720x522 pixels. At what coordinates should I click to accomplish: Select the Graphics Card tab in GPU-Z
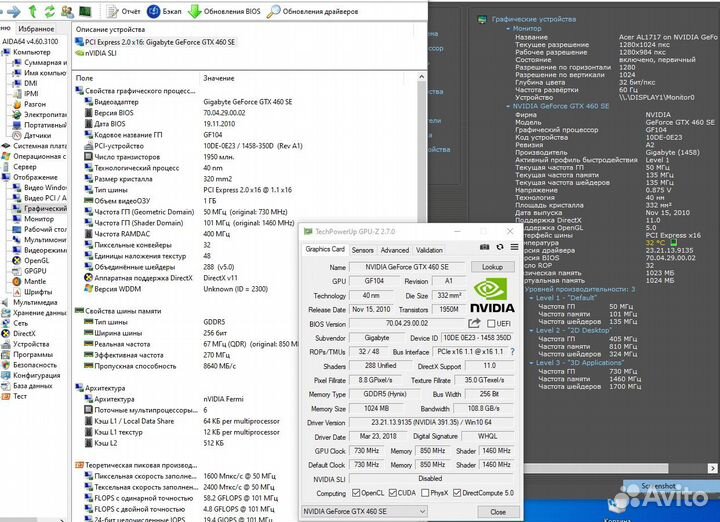pyautogui.click(x=325, y=249)
